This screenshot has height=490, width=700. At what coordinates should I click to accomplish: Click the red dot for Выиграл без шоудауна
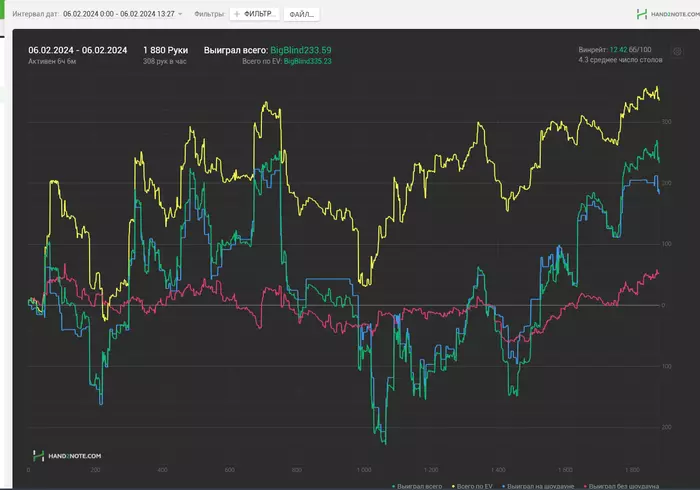585,486
